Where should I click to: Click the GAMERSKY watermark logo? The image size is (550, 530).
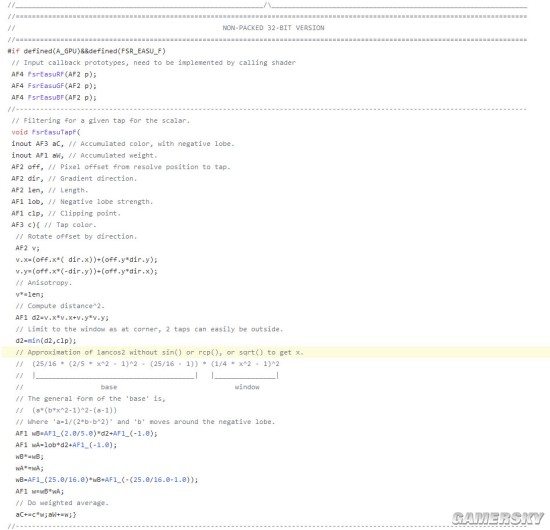click(498, 518)
